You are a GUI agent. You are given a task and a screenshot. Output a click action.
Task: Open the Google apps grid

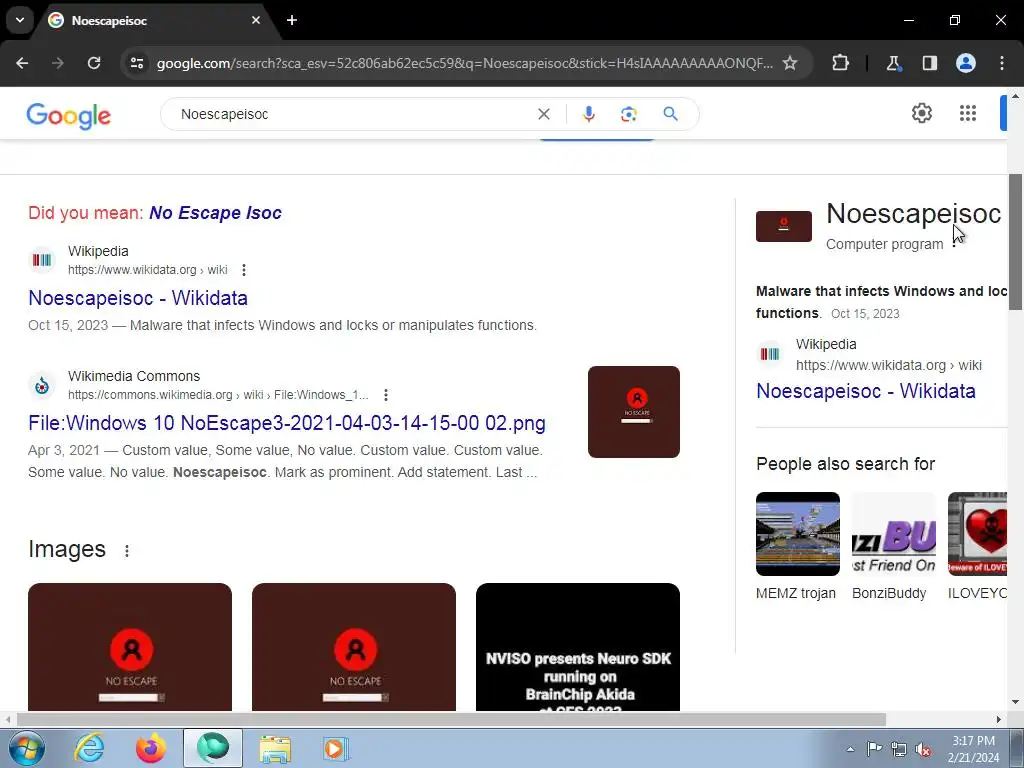pyautogui.click(x=968, y=113)
